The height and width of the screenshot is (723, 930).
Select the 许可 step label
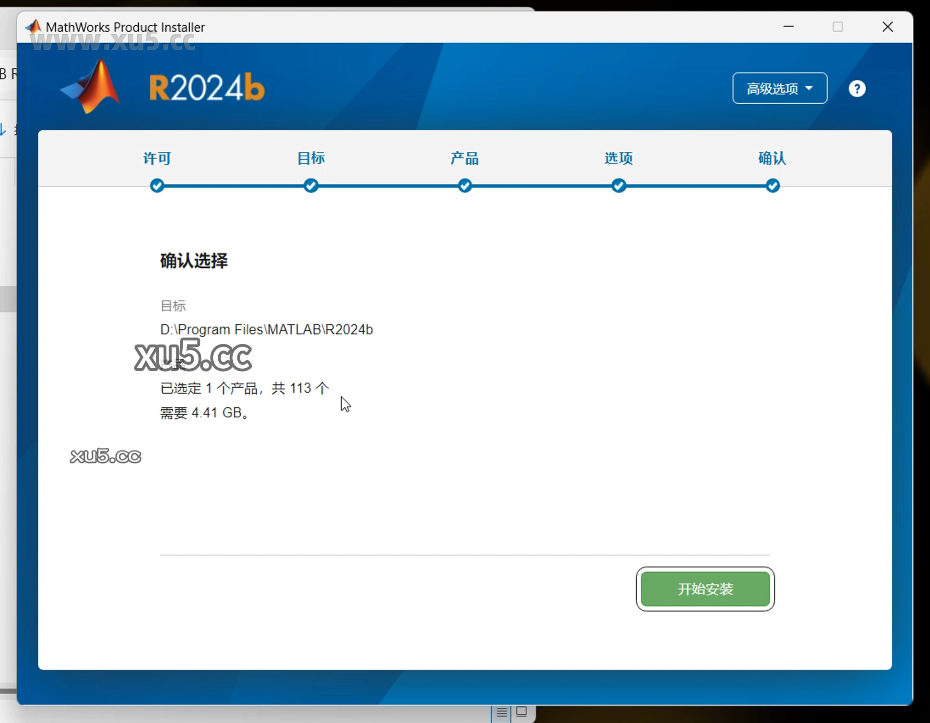click(157, 157)
